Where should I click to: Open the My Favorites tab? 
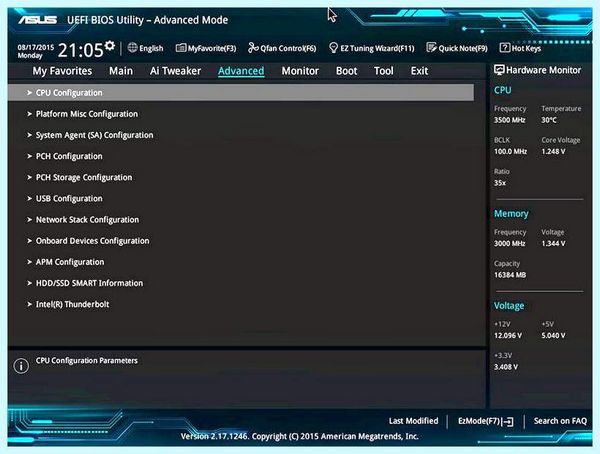(62, 71)
